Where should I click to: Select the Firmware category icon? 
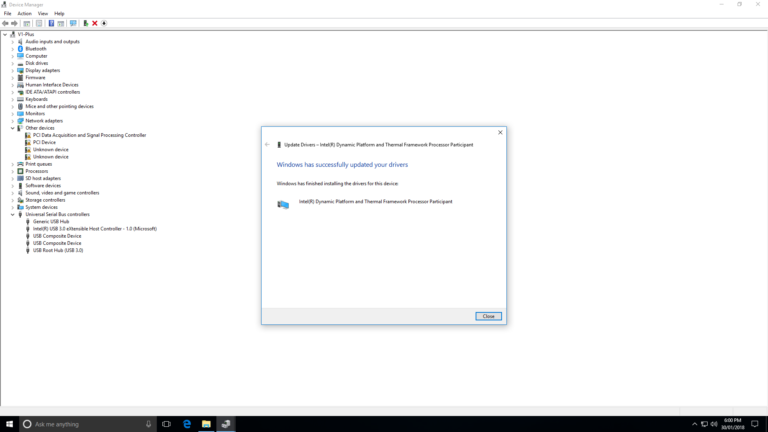point(20,77)
